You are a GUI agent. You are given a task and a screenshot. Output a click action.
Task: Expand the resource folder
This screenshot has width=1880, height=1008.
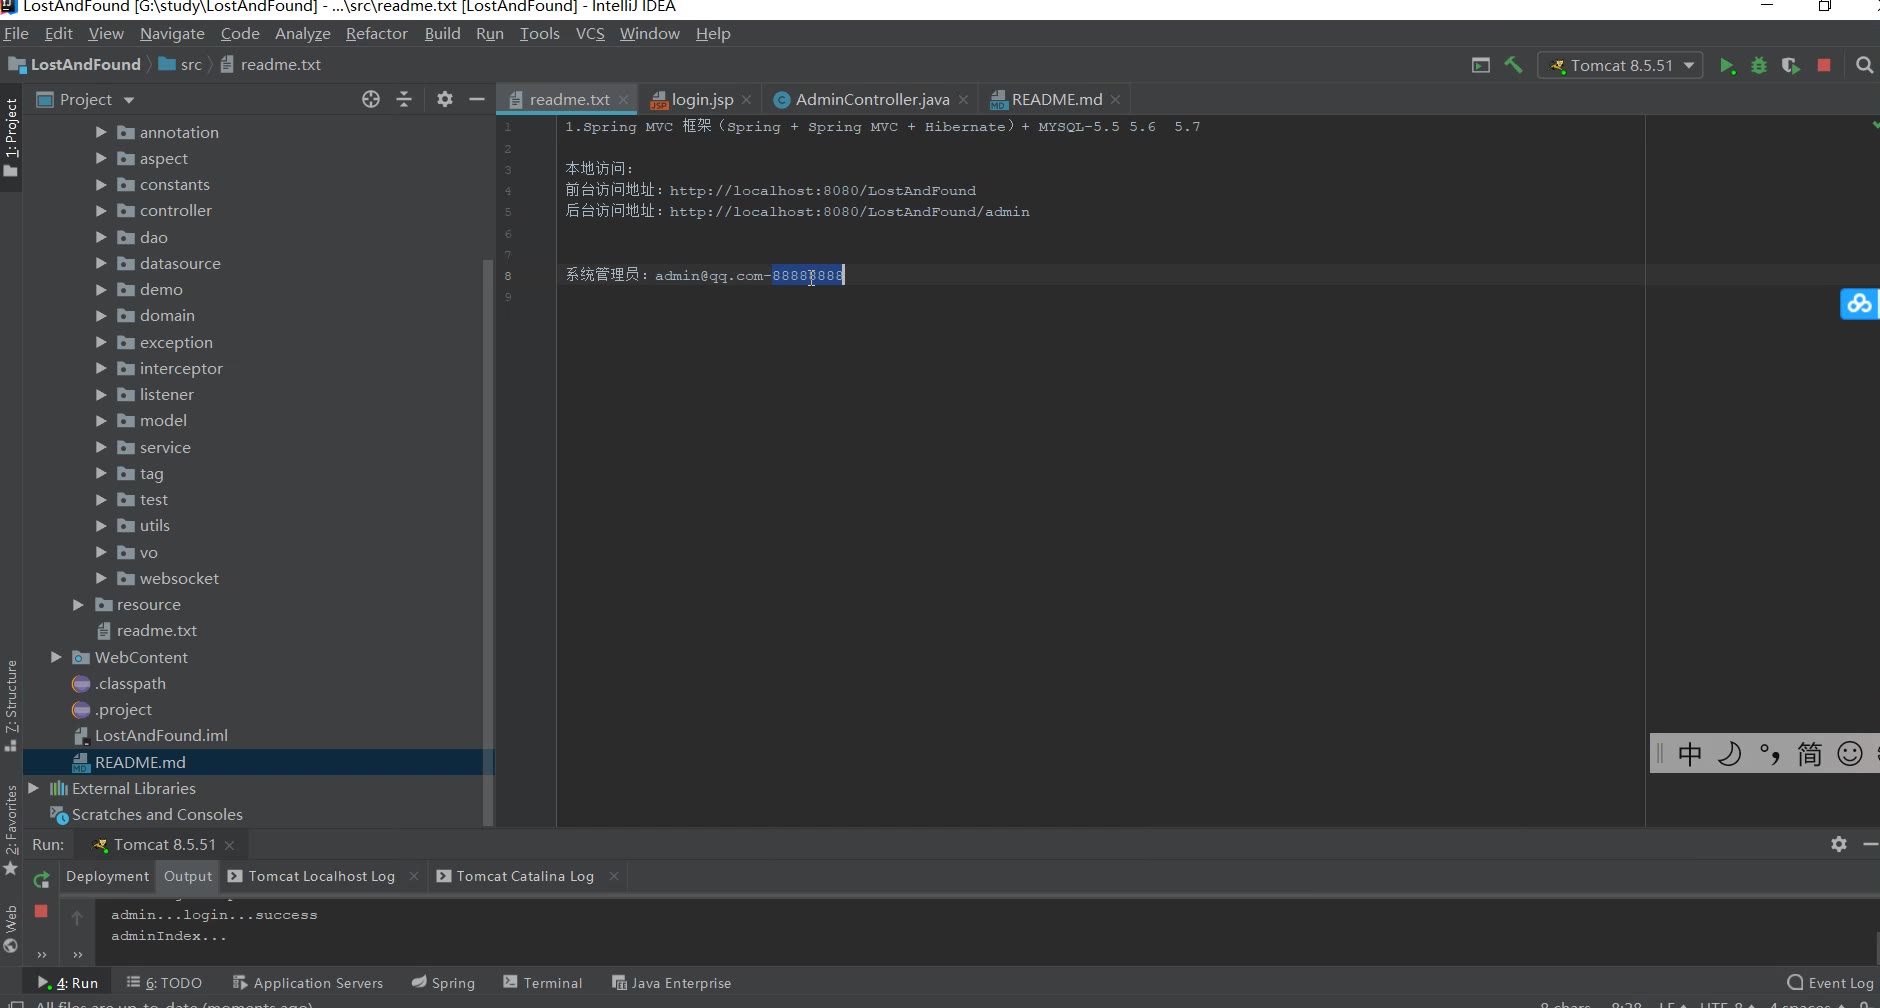point(78,604)
